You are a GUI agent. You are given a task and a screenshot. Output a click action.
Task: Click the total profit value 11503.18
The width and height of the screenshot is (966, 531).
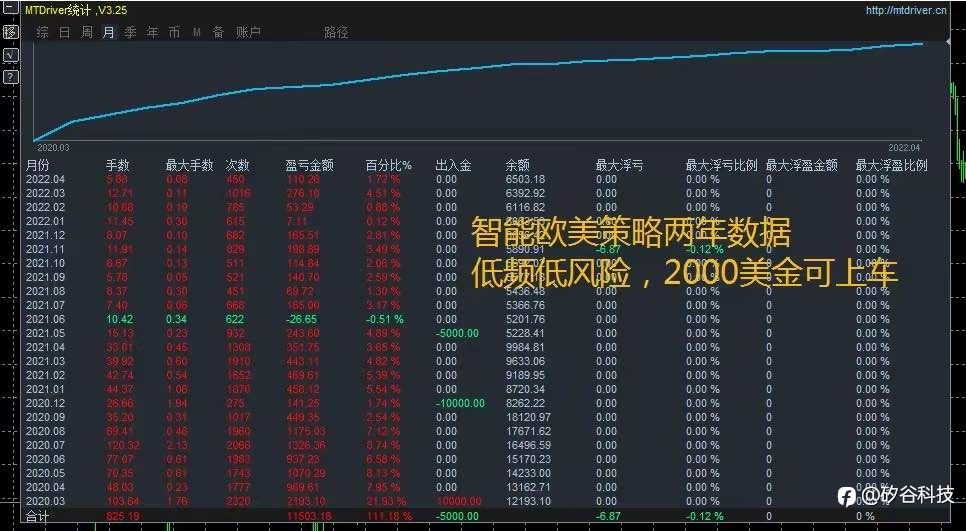(309, 516)
